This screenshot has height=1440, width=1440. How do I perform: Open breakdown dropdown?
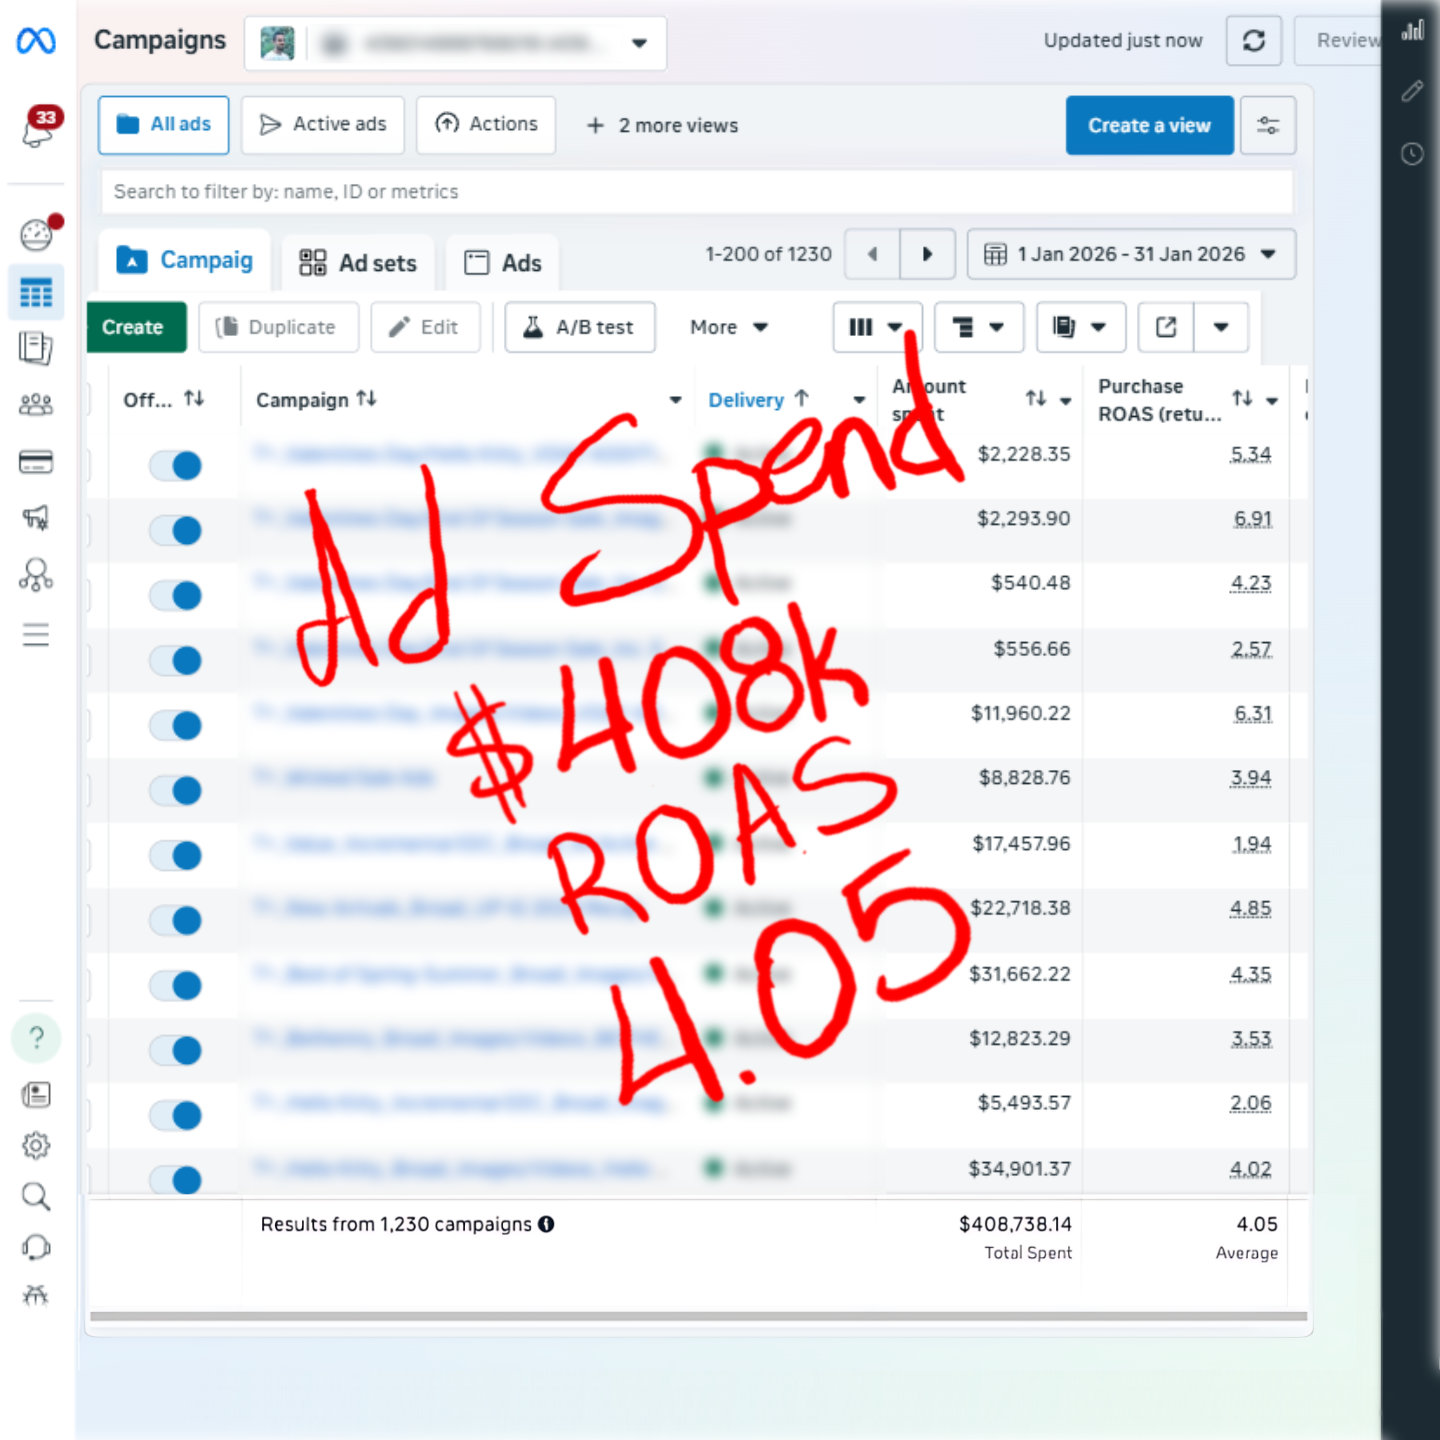click(979, 327)
